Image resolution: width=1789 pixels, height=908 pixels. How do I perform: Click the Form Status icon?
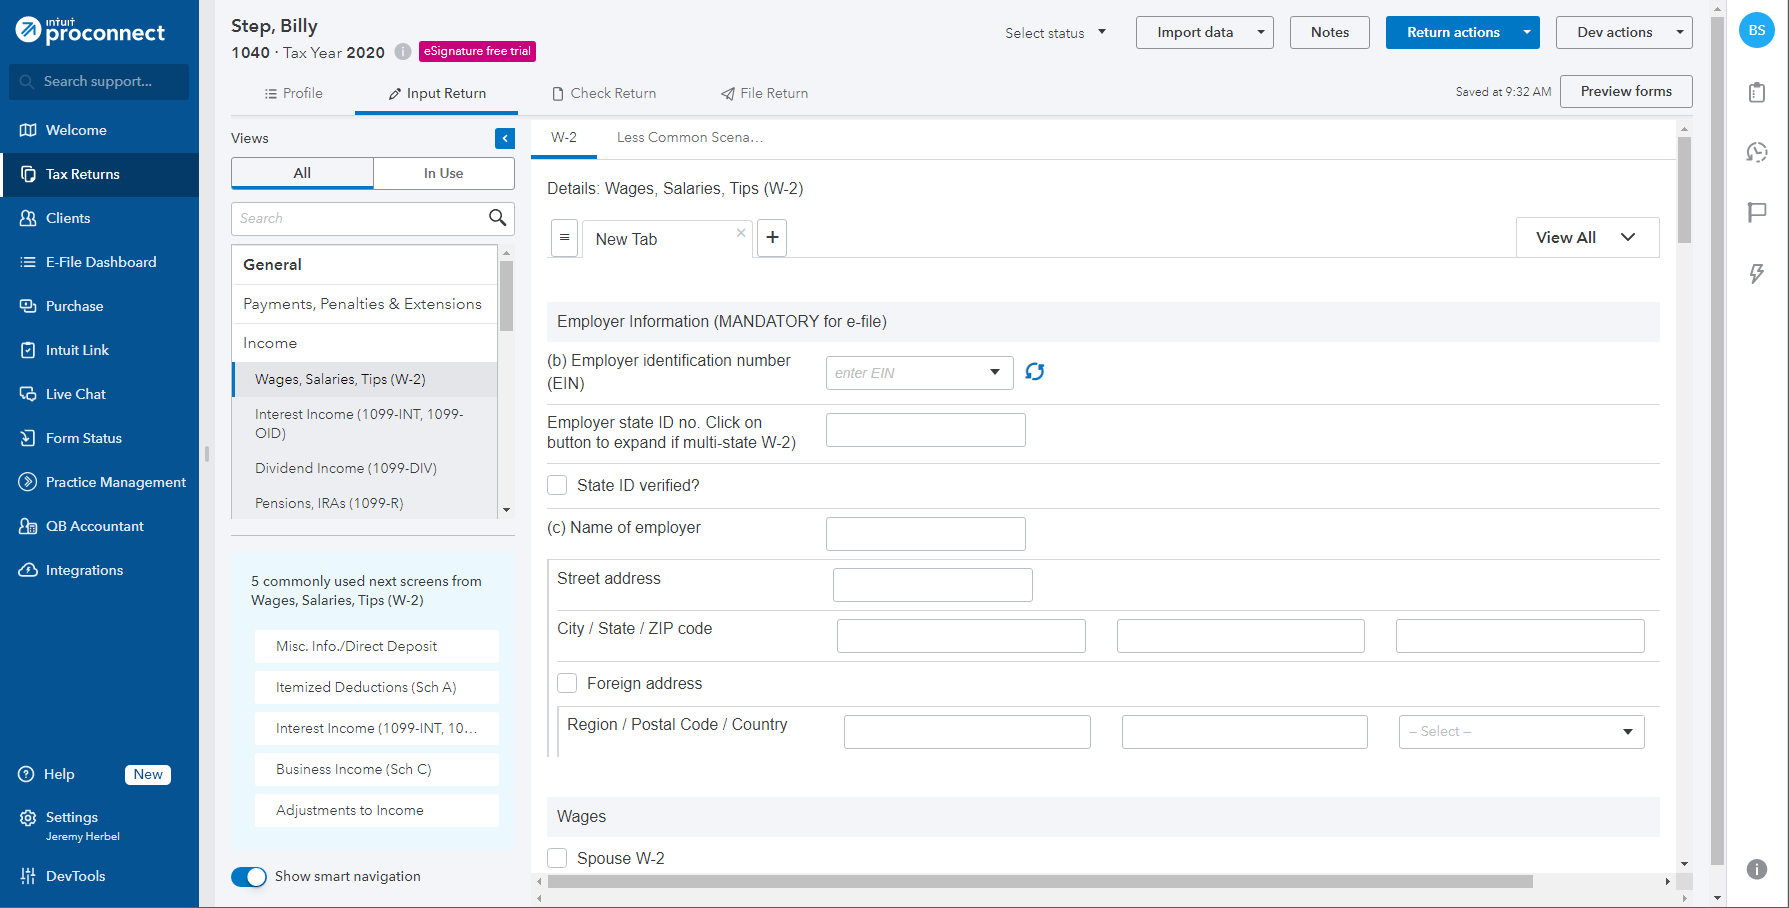[x=28, y=438]
